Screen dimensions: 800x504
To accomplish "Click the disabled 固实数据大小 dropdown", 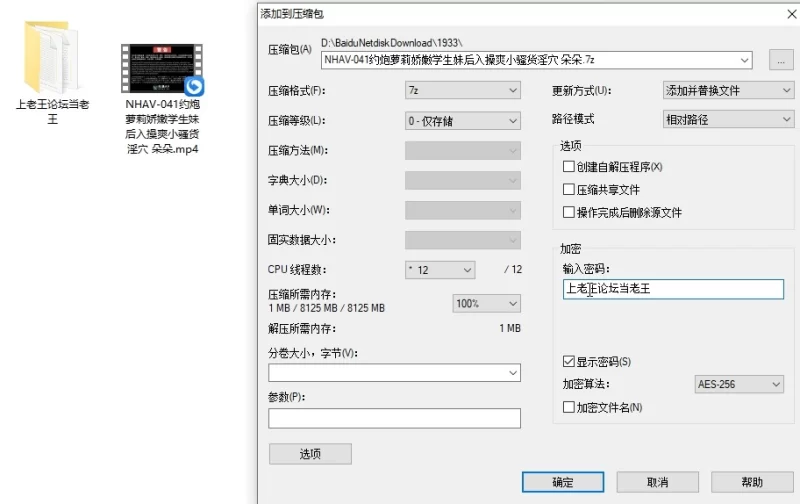I will [463, 240].
